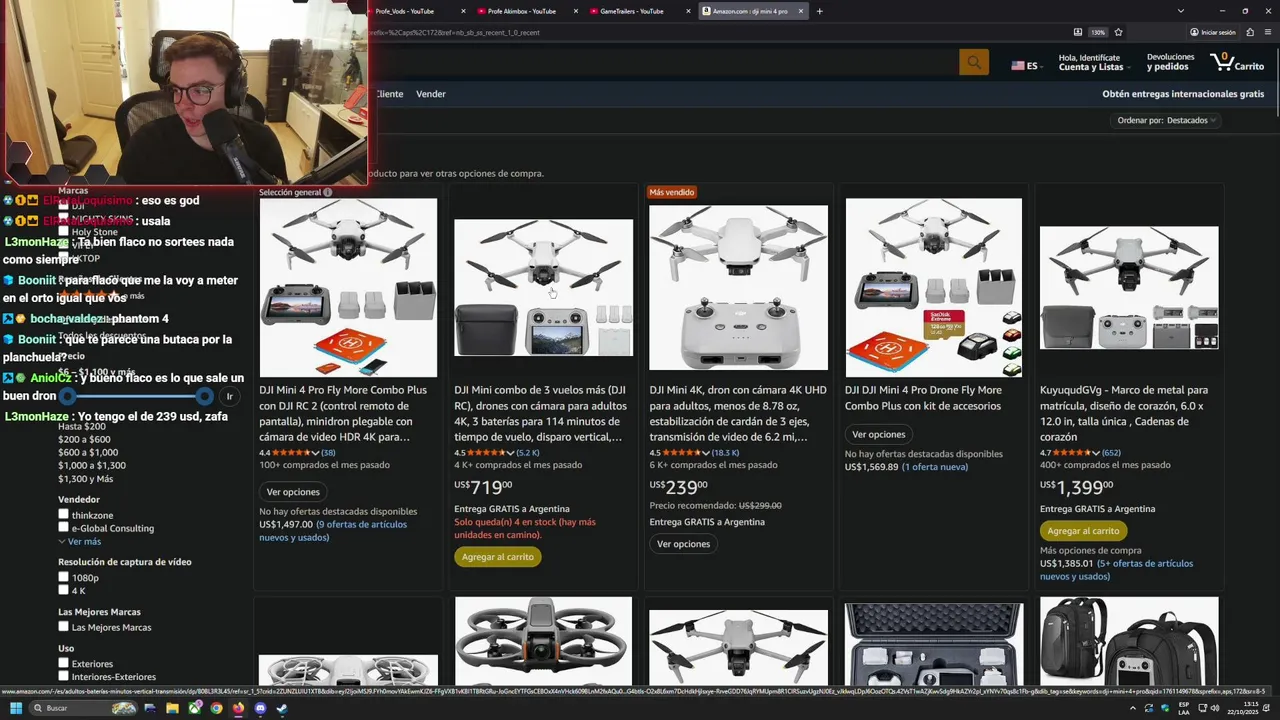This screenshot has width=1280, height=720.
Task: Open the list all tabs chevron
Action: [1180, 11]
